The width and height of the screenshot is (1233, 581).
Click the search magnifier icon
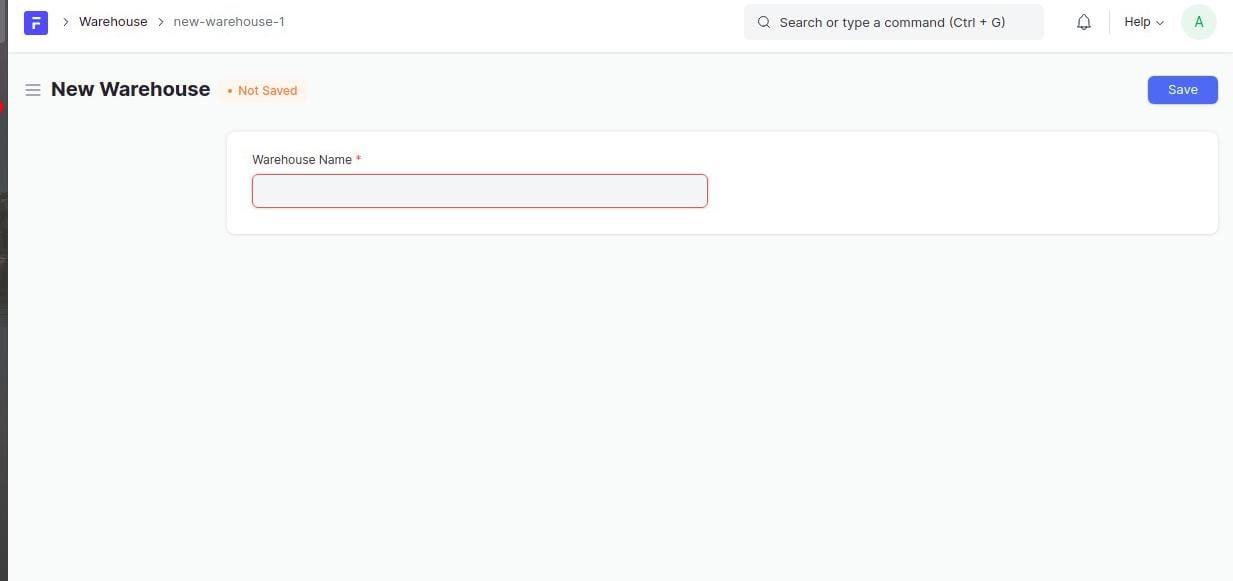[764, 22]
